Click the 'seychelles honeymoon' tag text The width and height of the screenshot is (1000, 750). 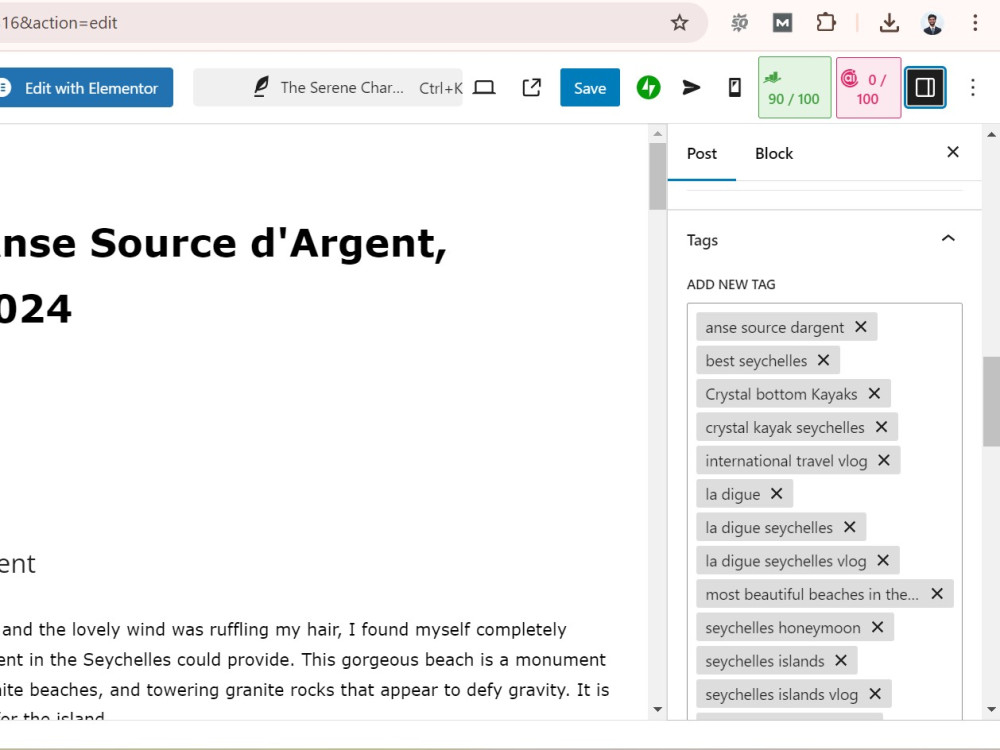[x=783, y=628]
